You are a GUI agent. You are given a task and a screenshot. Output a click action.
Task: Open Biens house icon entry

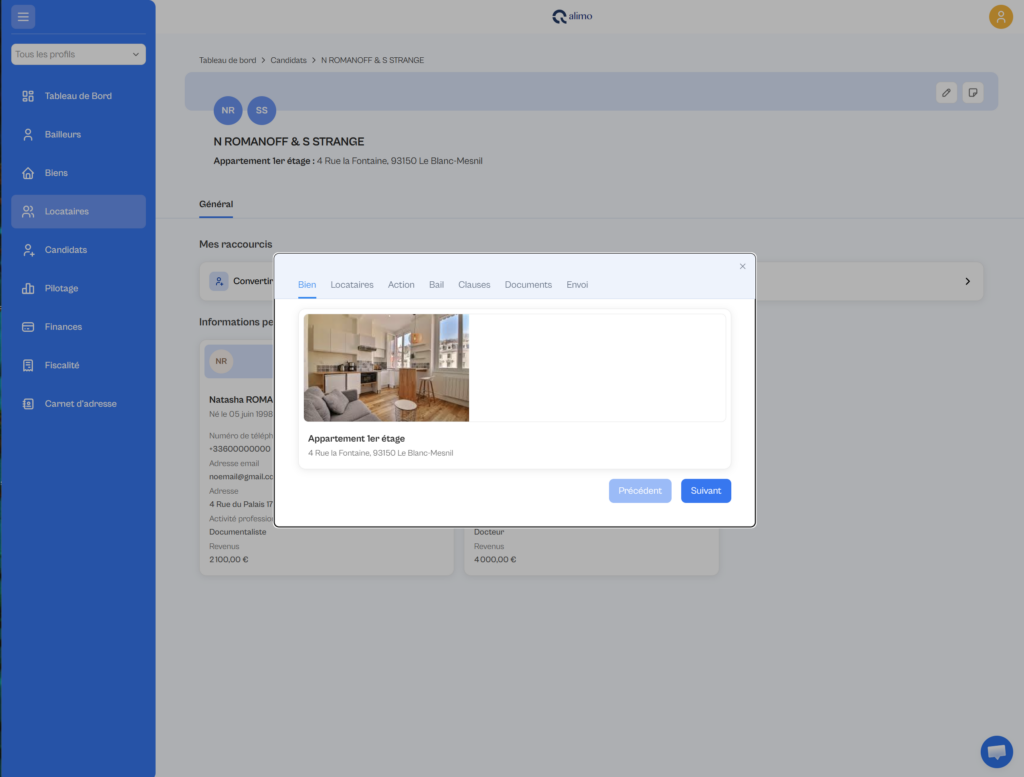click(x=78, y=173)
